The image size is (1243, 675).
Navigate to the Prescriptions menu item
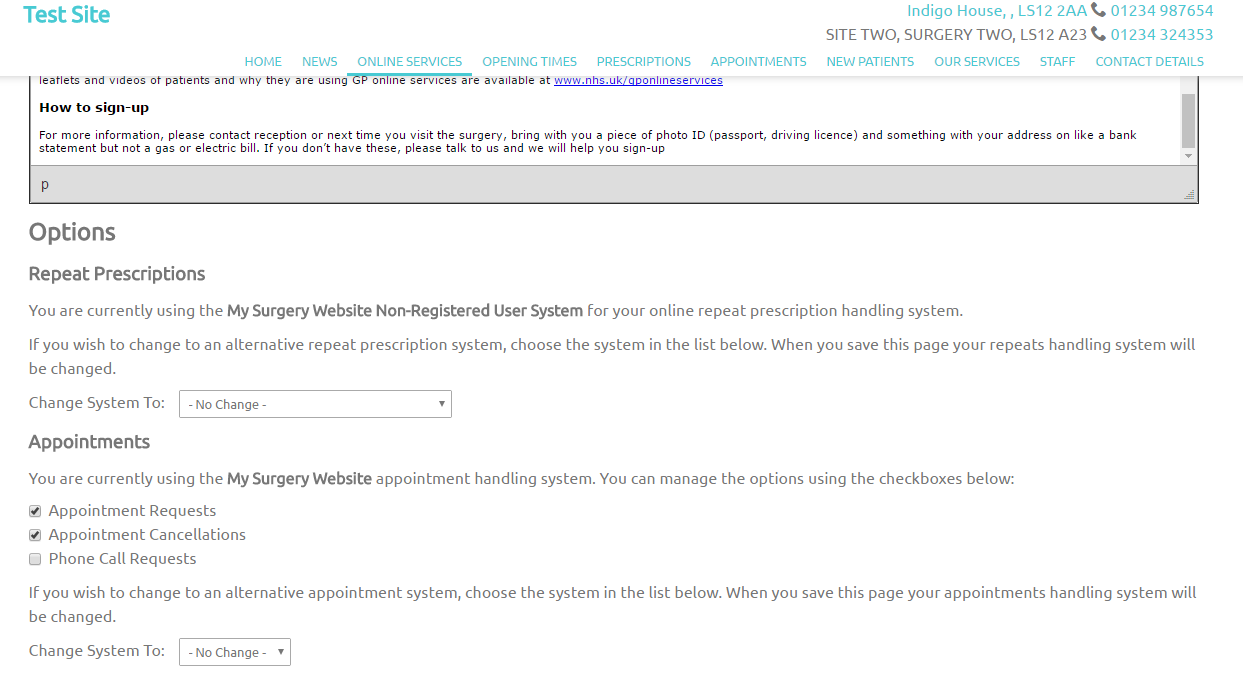(643, 62)
